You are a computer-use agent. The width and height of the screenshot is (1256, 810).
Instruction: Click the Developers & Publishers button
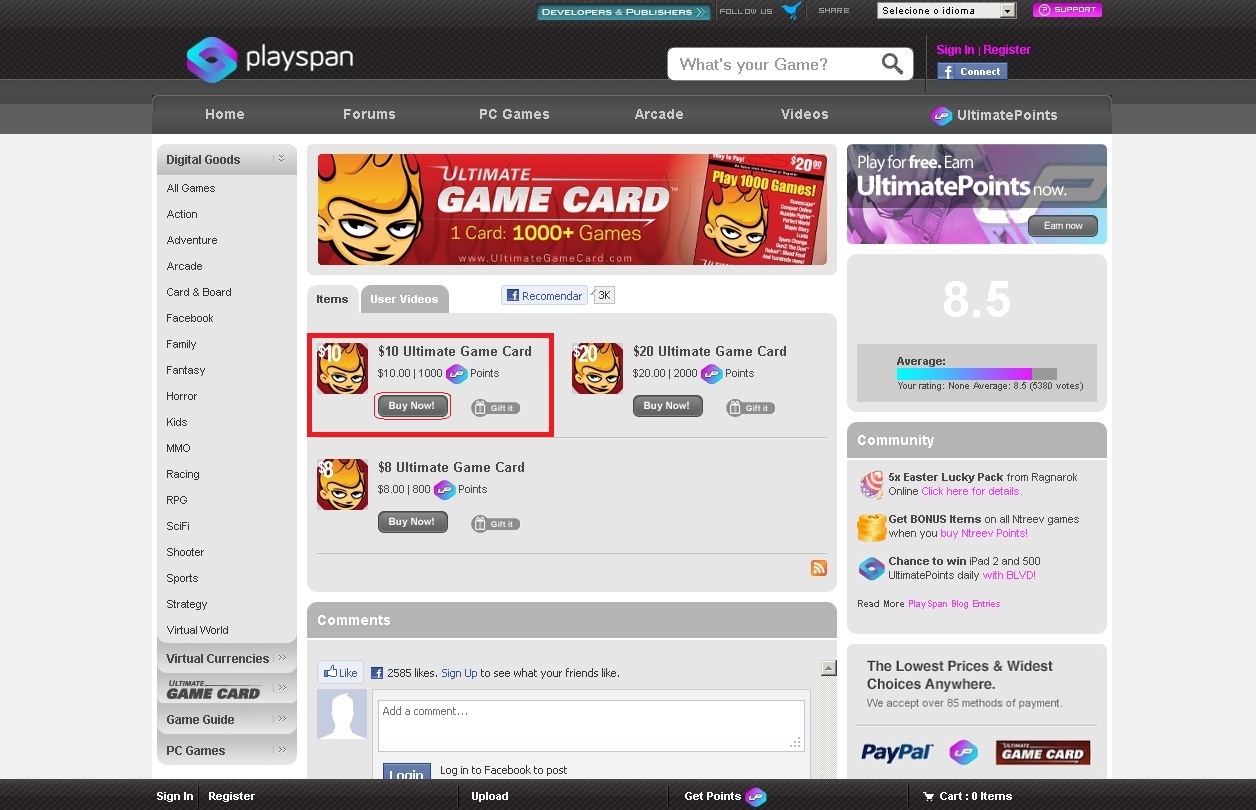[x=624, y=12]
